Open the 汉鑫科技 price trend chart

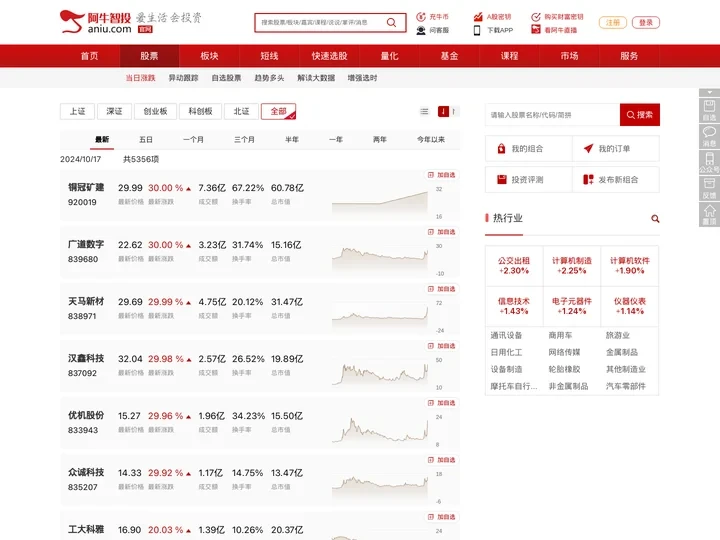380,373
